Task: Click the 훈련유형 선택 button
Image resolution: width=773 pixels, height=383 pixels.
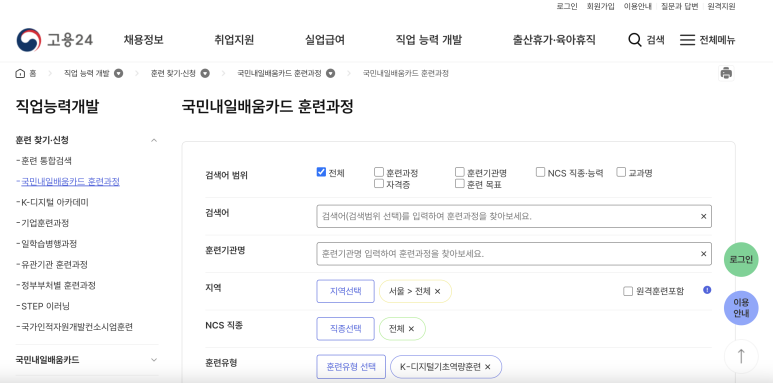Action: coord(351,367)
